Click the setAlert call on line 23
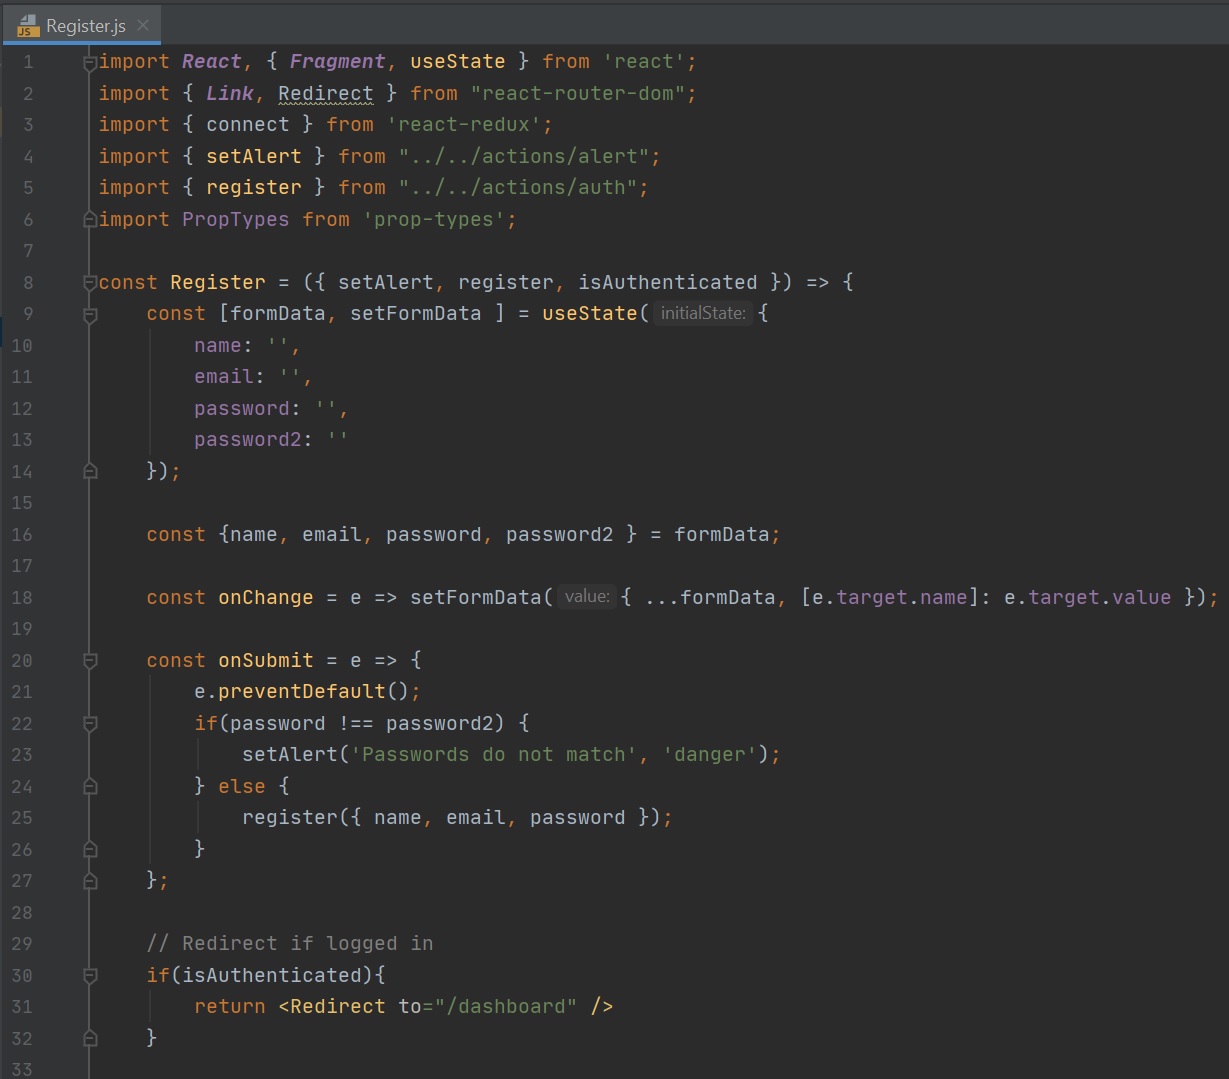Screen dimensions: 1229x1079 coord(289,755)
